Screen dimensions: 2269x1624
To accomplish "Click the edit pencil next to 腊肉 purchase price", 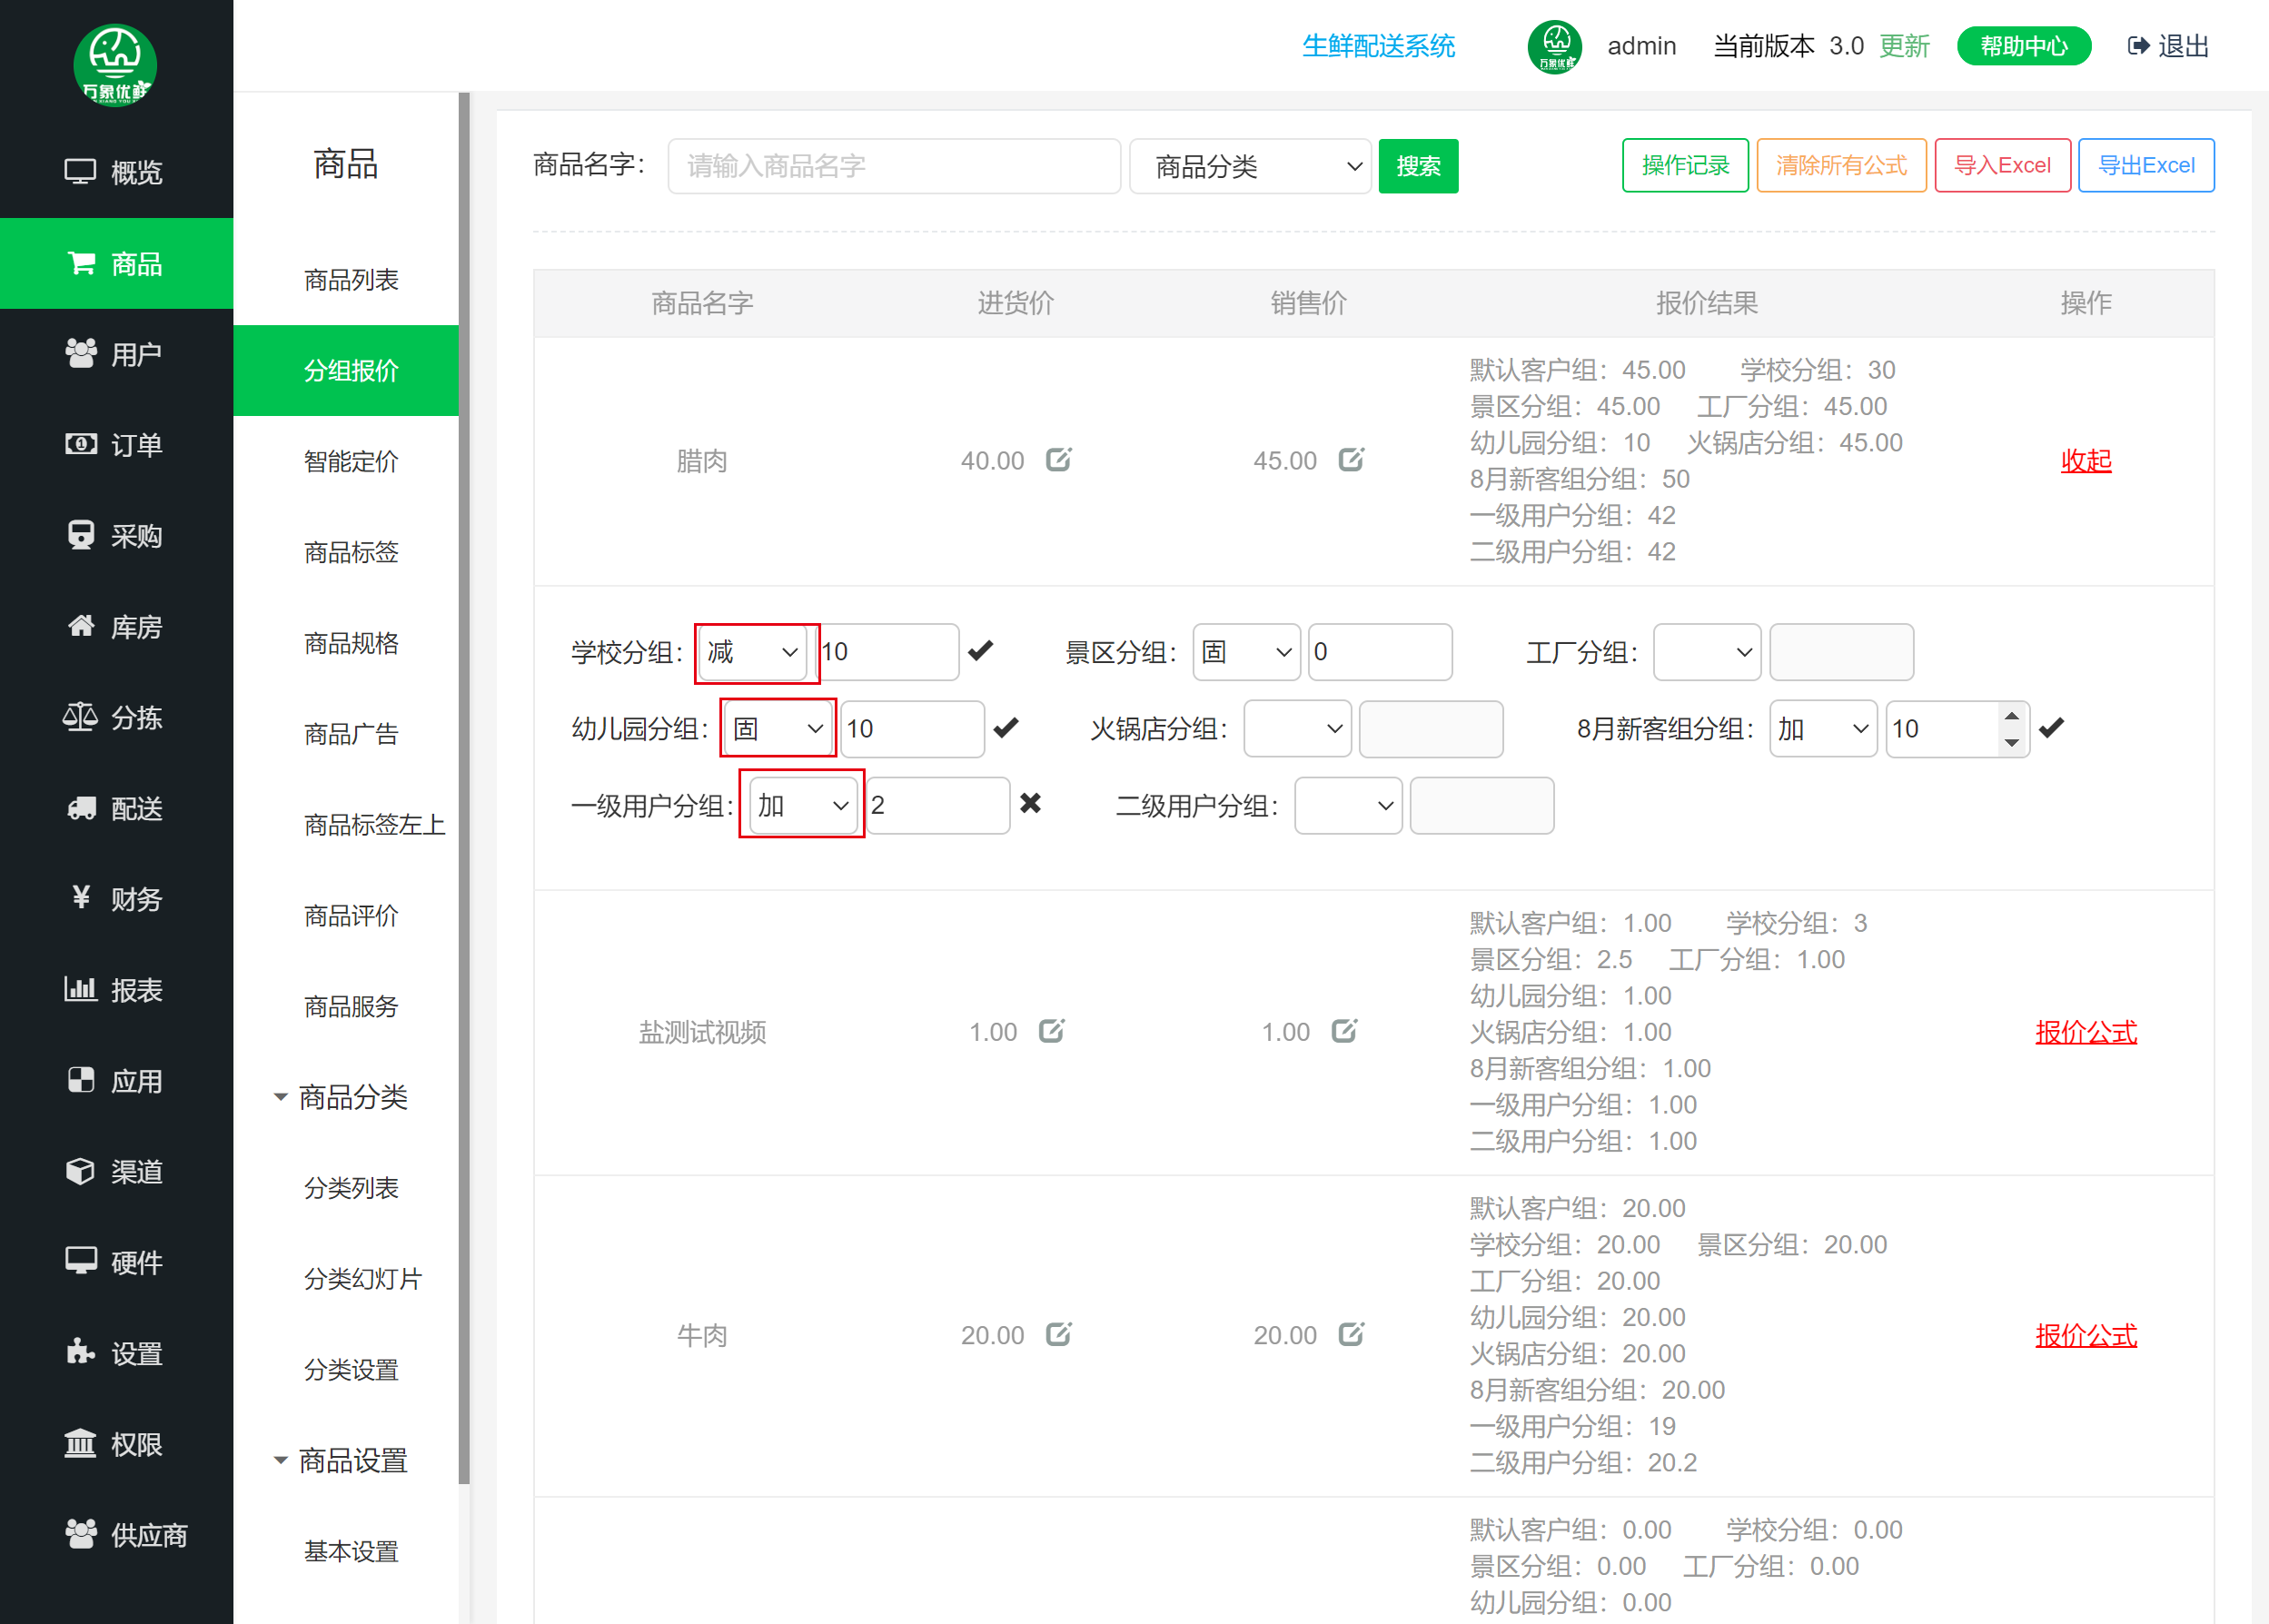I will (1058, 460).
